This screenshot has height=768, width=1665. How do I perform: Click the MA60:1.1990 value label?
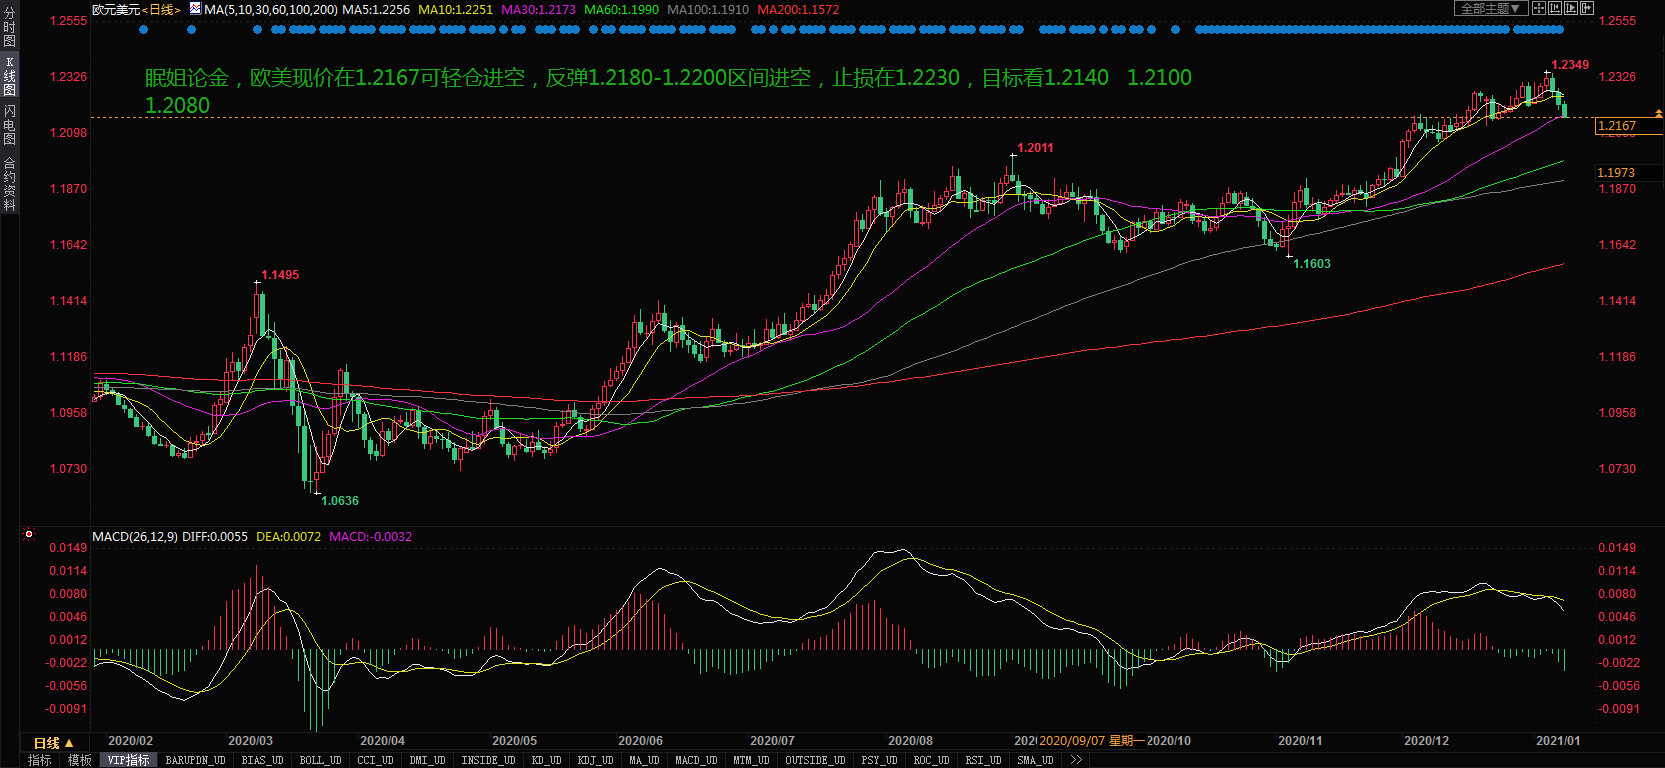tap(621, 9)
